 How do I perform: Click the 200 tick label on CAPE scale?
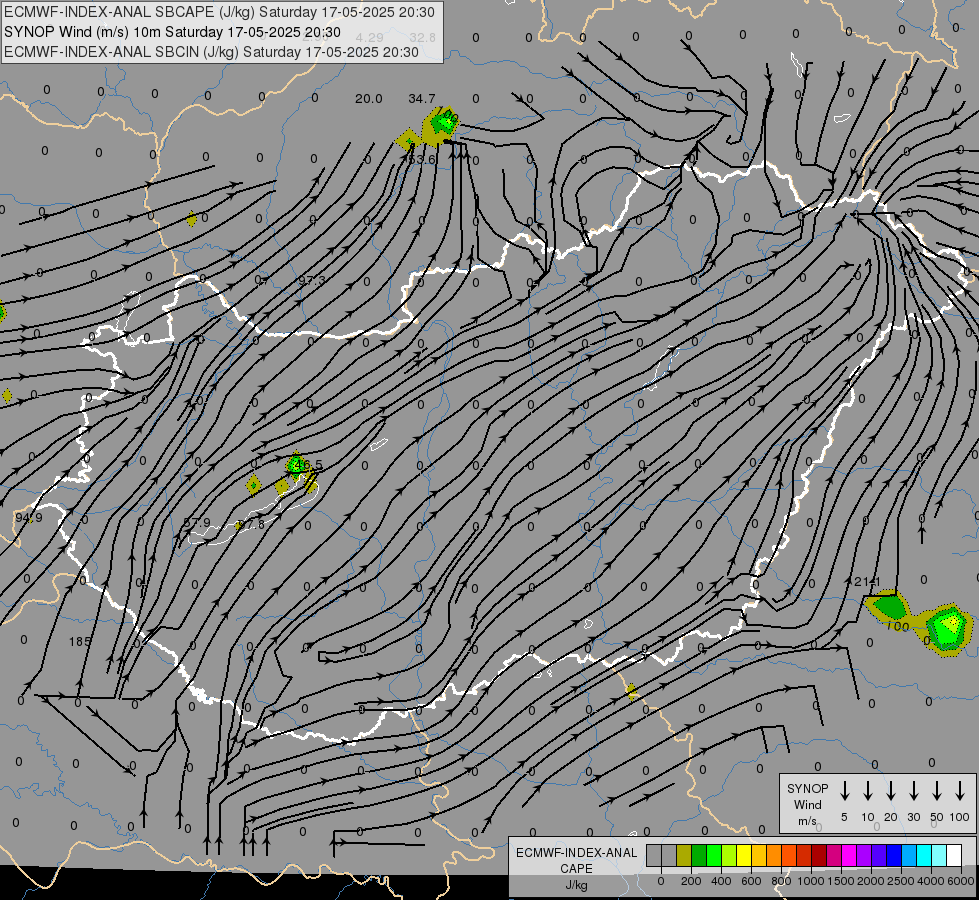tap(691, 881)
